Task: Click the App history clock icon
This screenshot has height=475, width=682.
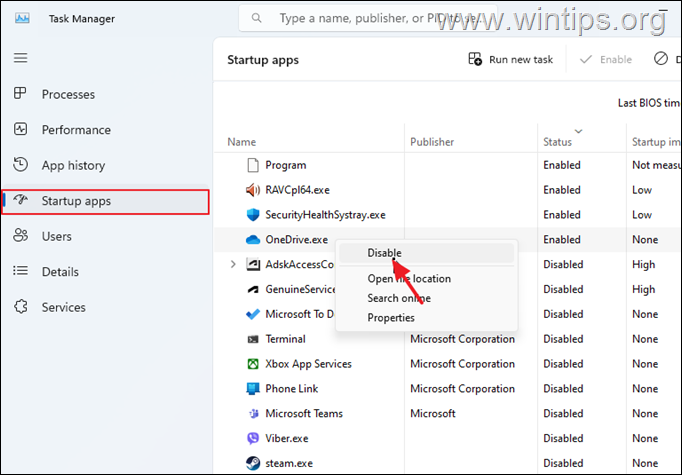Action: point(20,165)
